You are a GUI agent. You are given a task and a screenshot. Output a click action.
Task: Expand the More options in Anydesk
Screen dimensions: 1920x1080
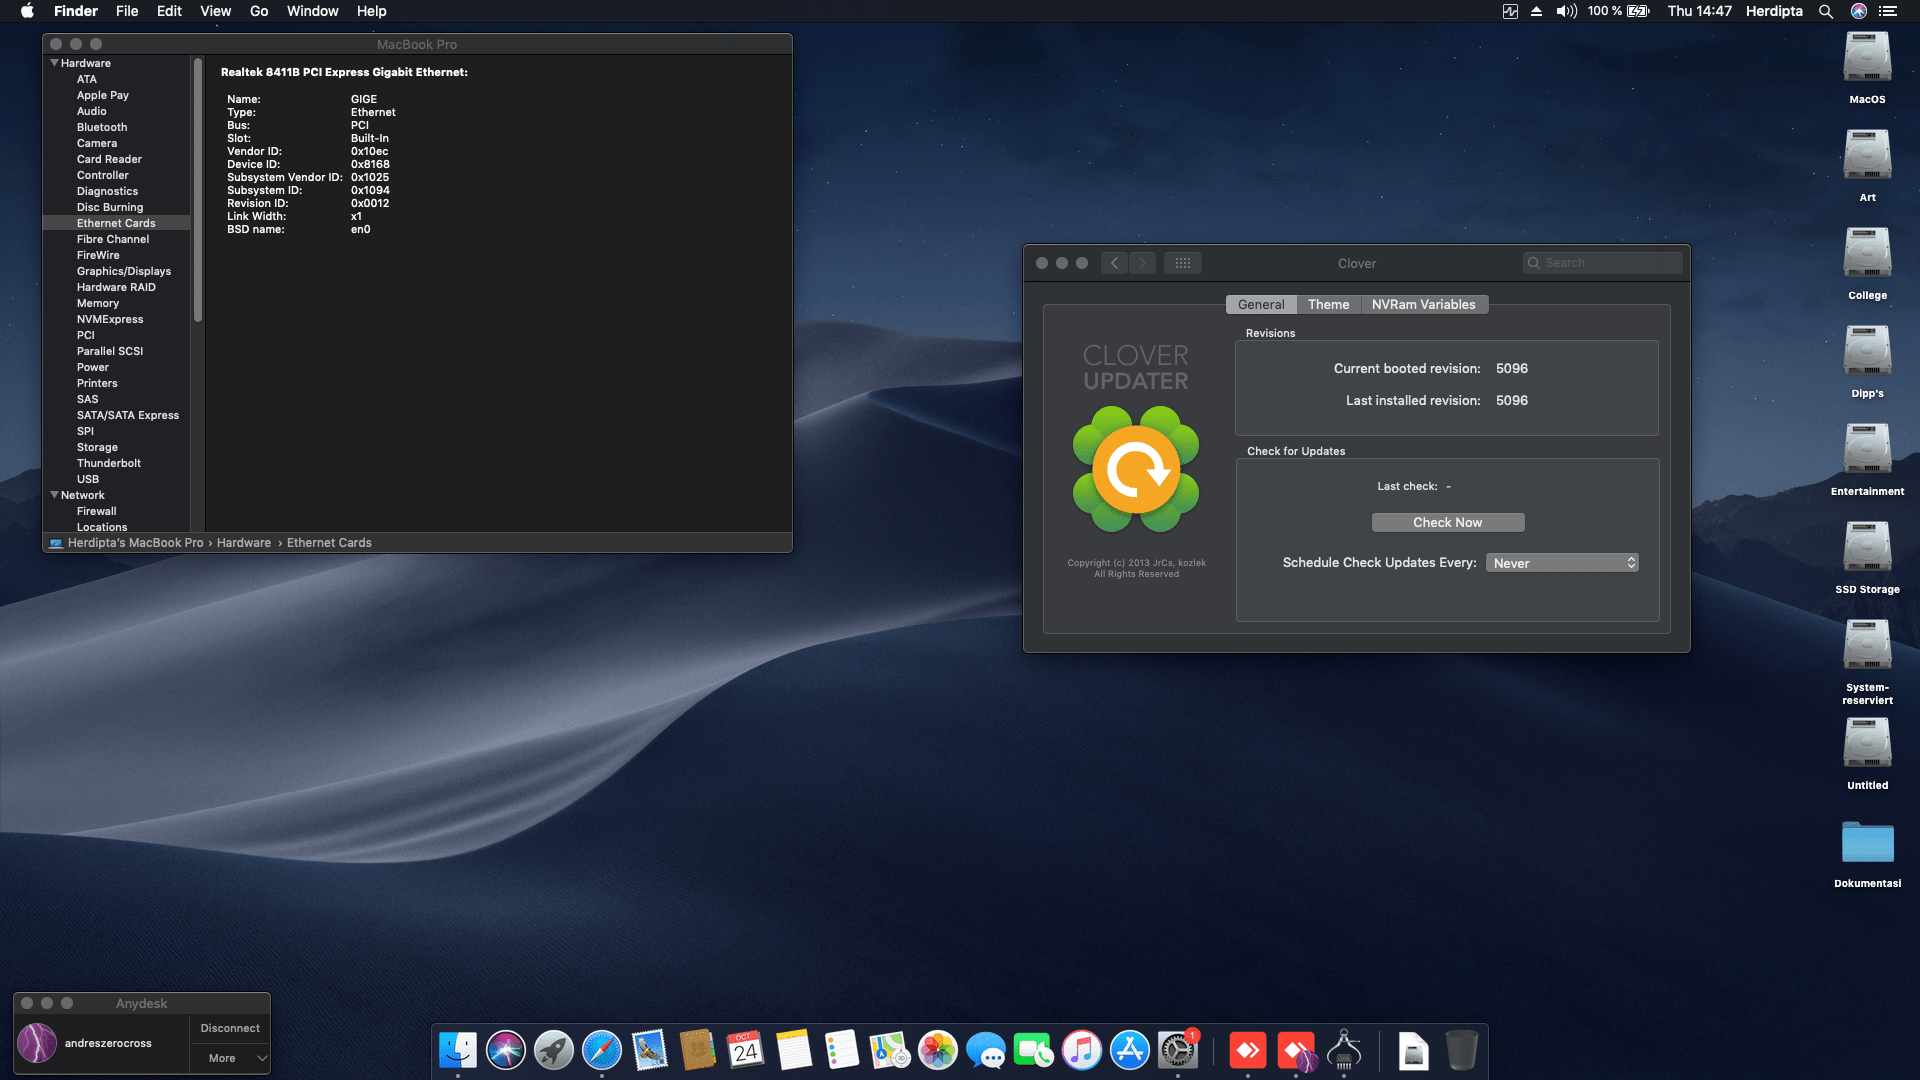(x=229, y=1057)
